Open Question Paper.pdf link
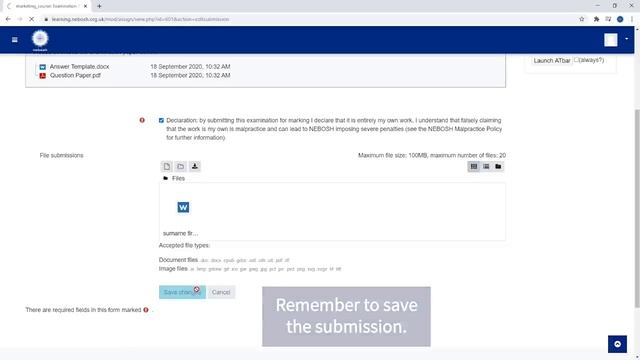The height and width of the screenshot is (360, 640). coord(75,76)
